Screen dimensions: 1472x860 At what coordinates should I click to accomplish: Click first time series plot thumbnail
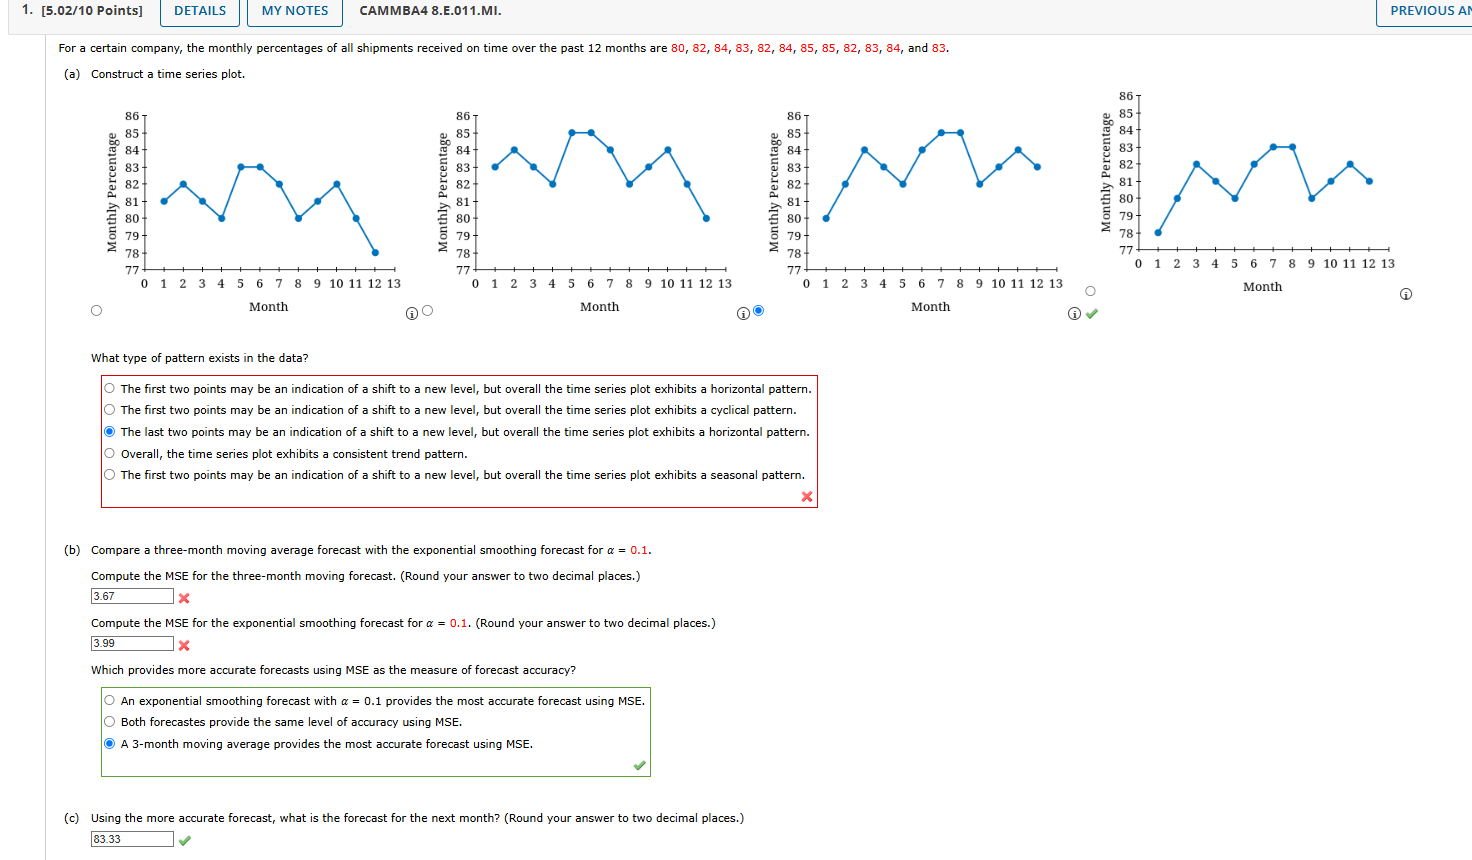pos(254,210)
